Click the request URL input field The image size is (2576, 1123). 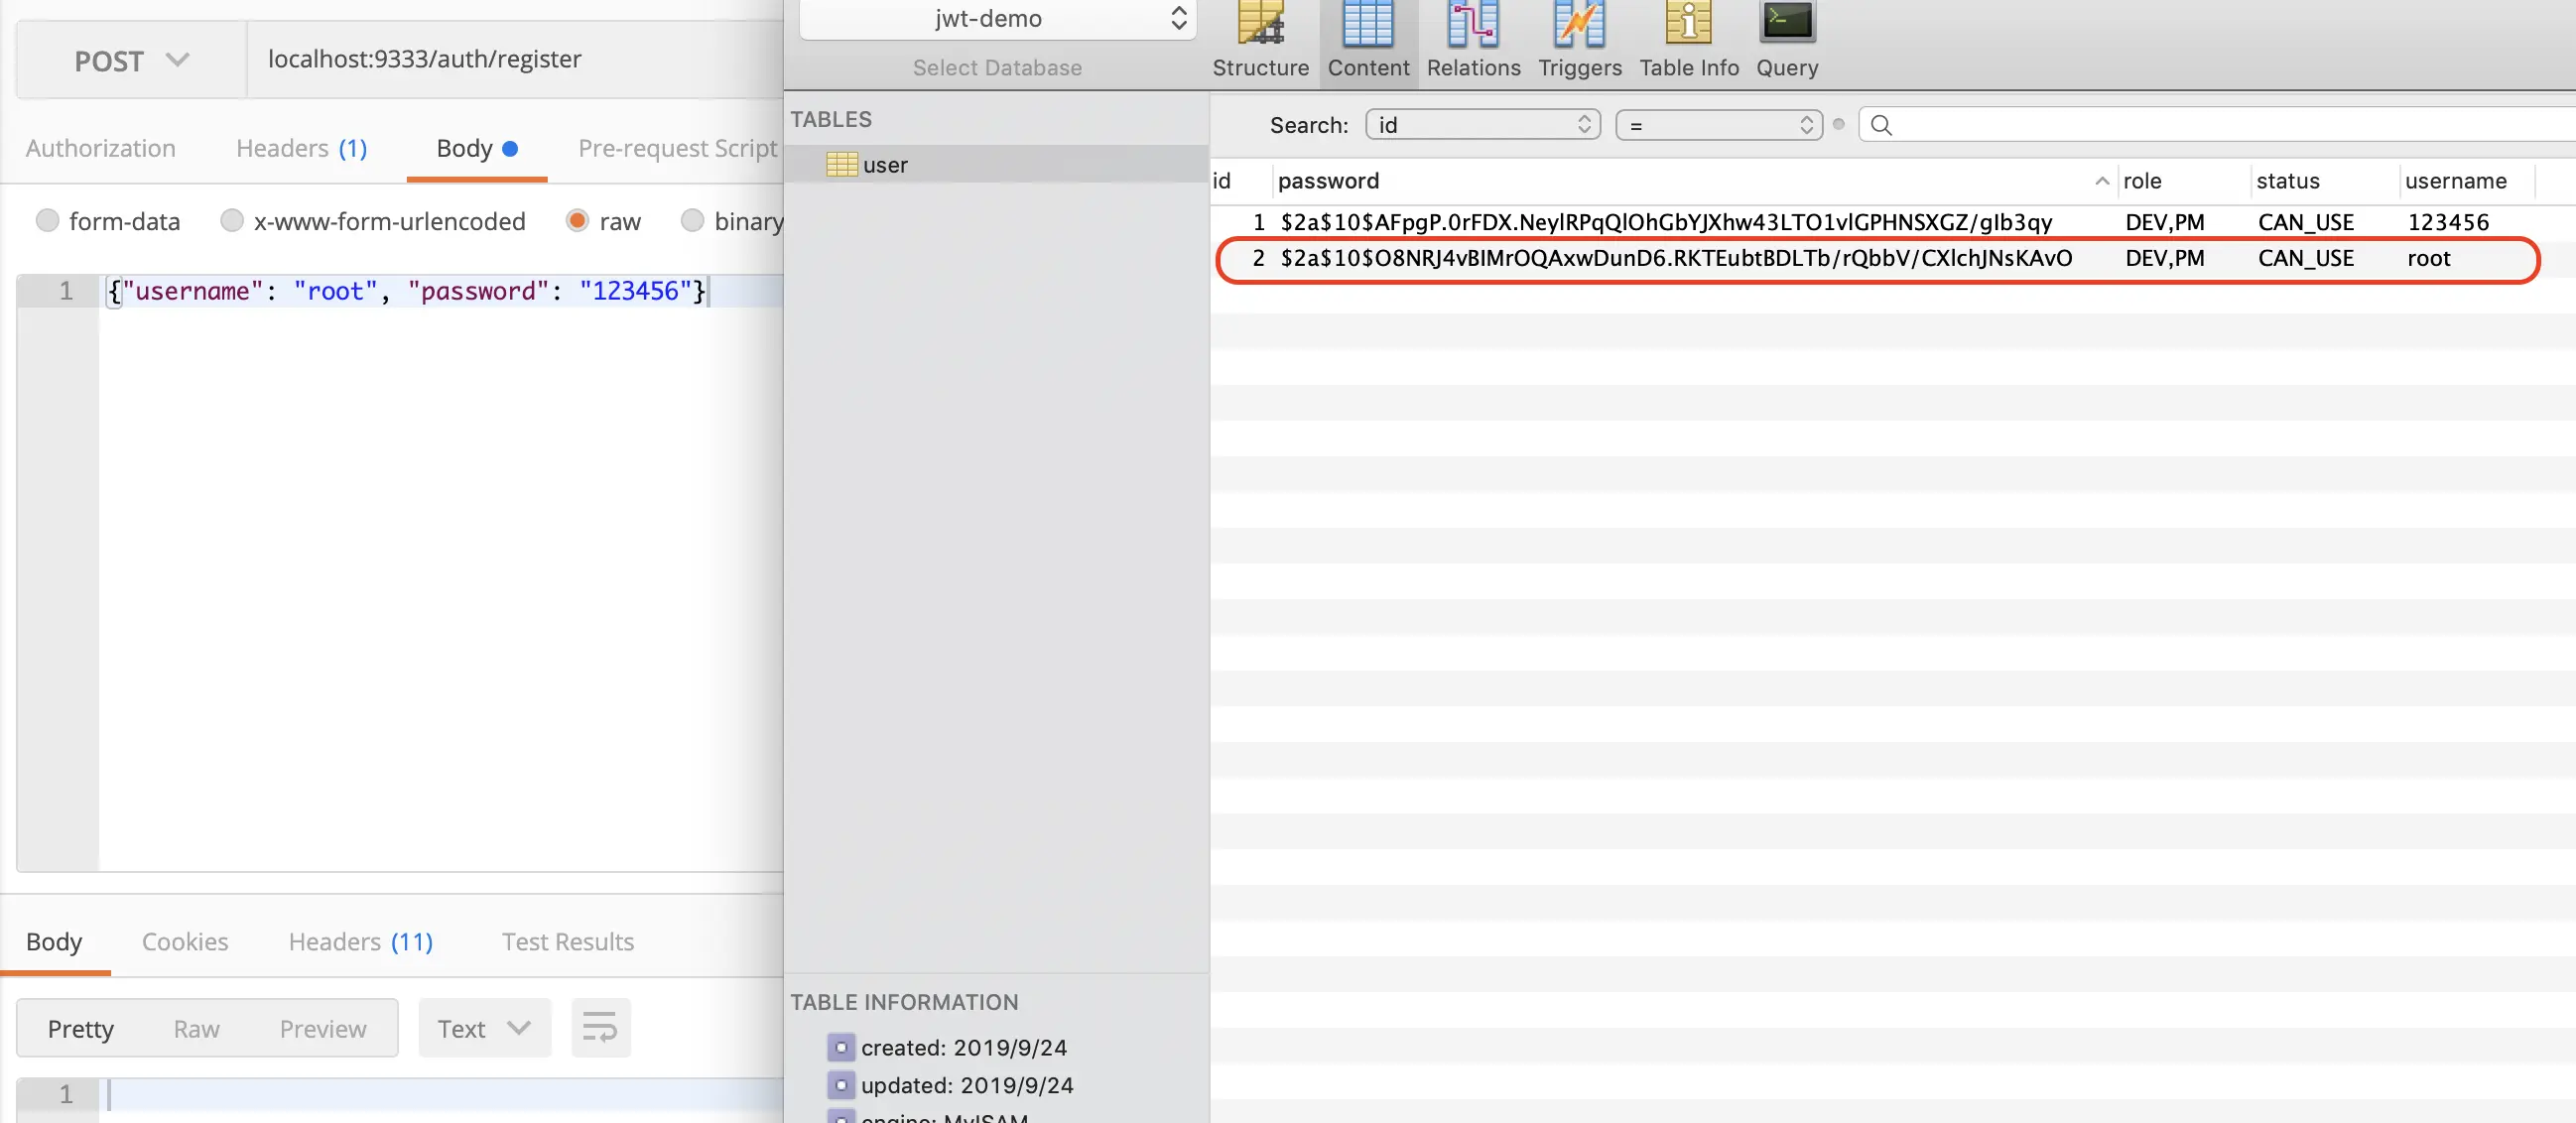tap(510, 60)
